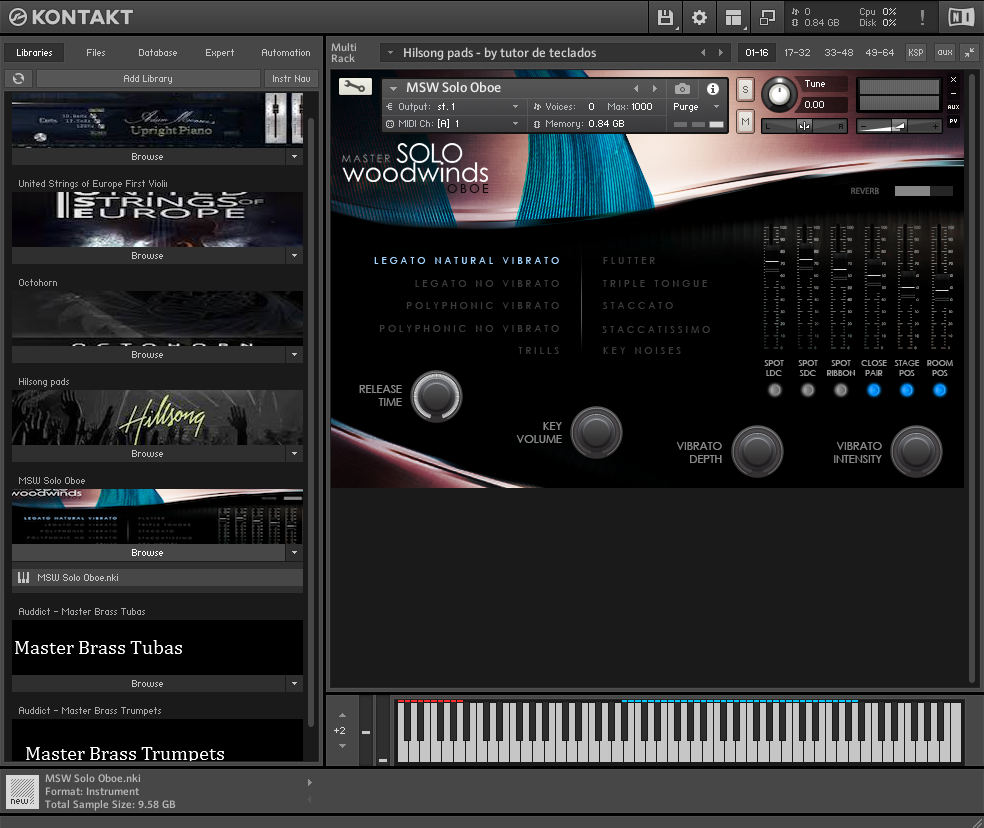The width and height of the screenshot is (984, 828).
Task: Select rack page 17-32
Action: (797, 53)
